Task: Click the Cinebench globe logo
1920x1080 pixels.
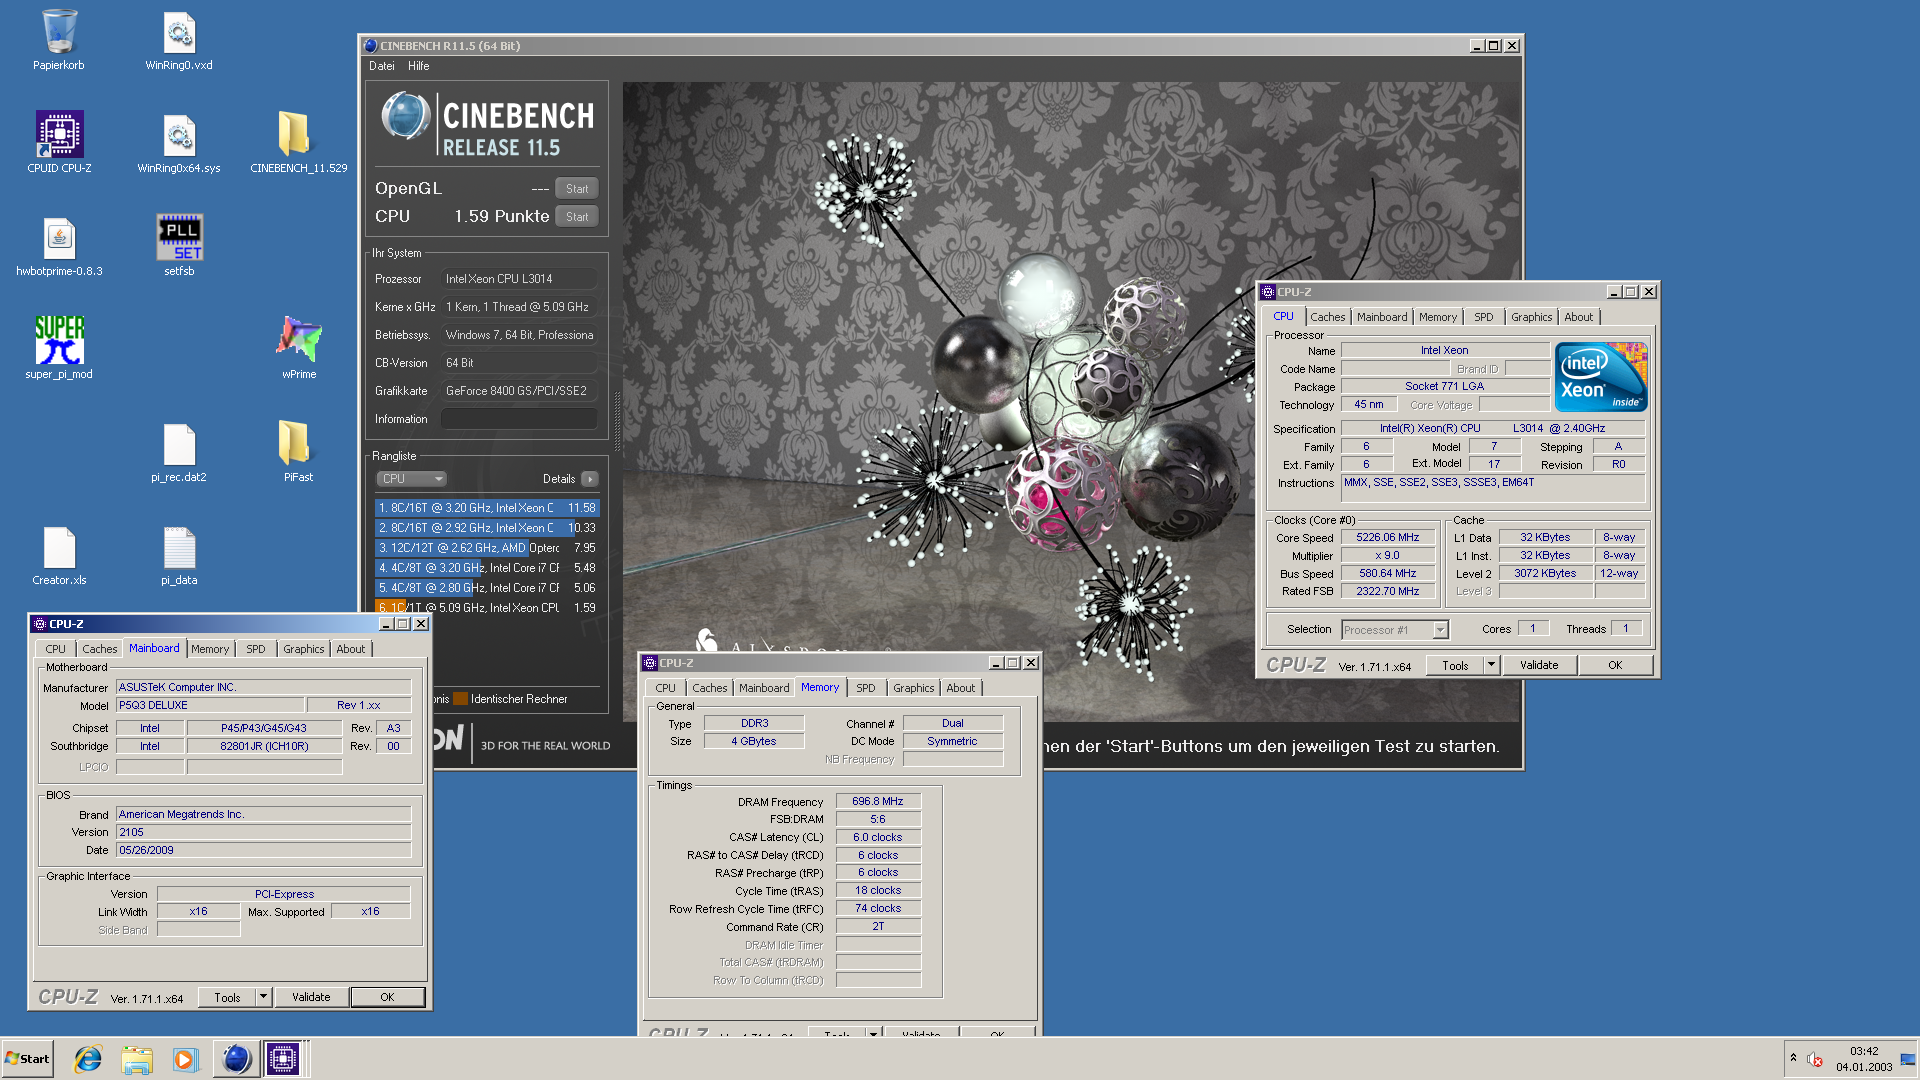Action: [x=405, y=117]
